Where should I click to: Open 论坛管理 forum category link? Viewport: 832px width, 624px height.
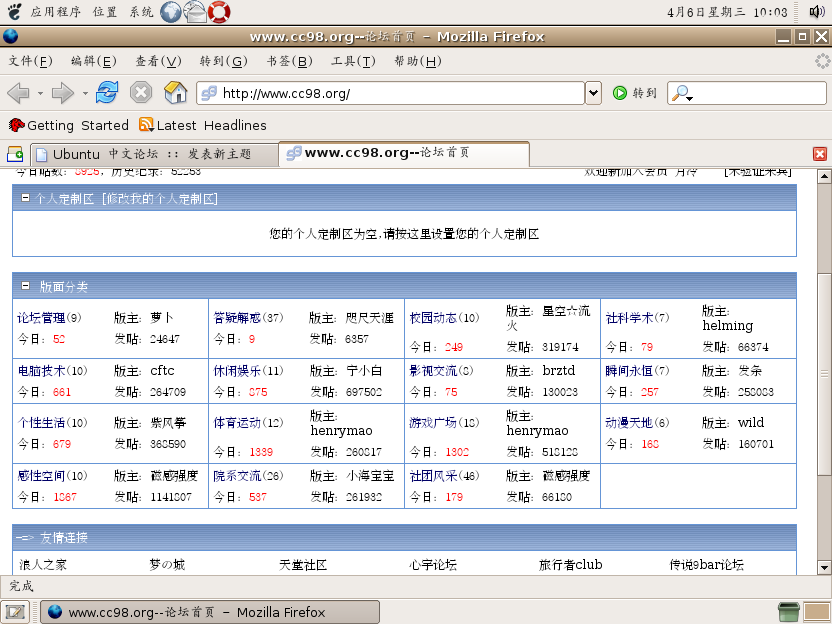pos(41,318)
